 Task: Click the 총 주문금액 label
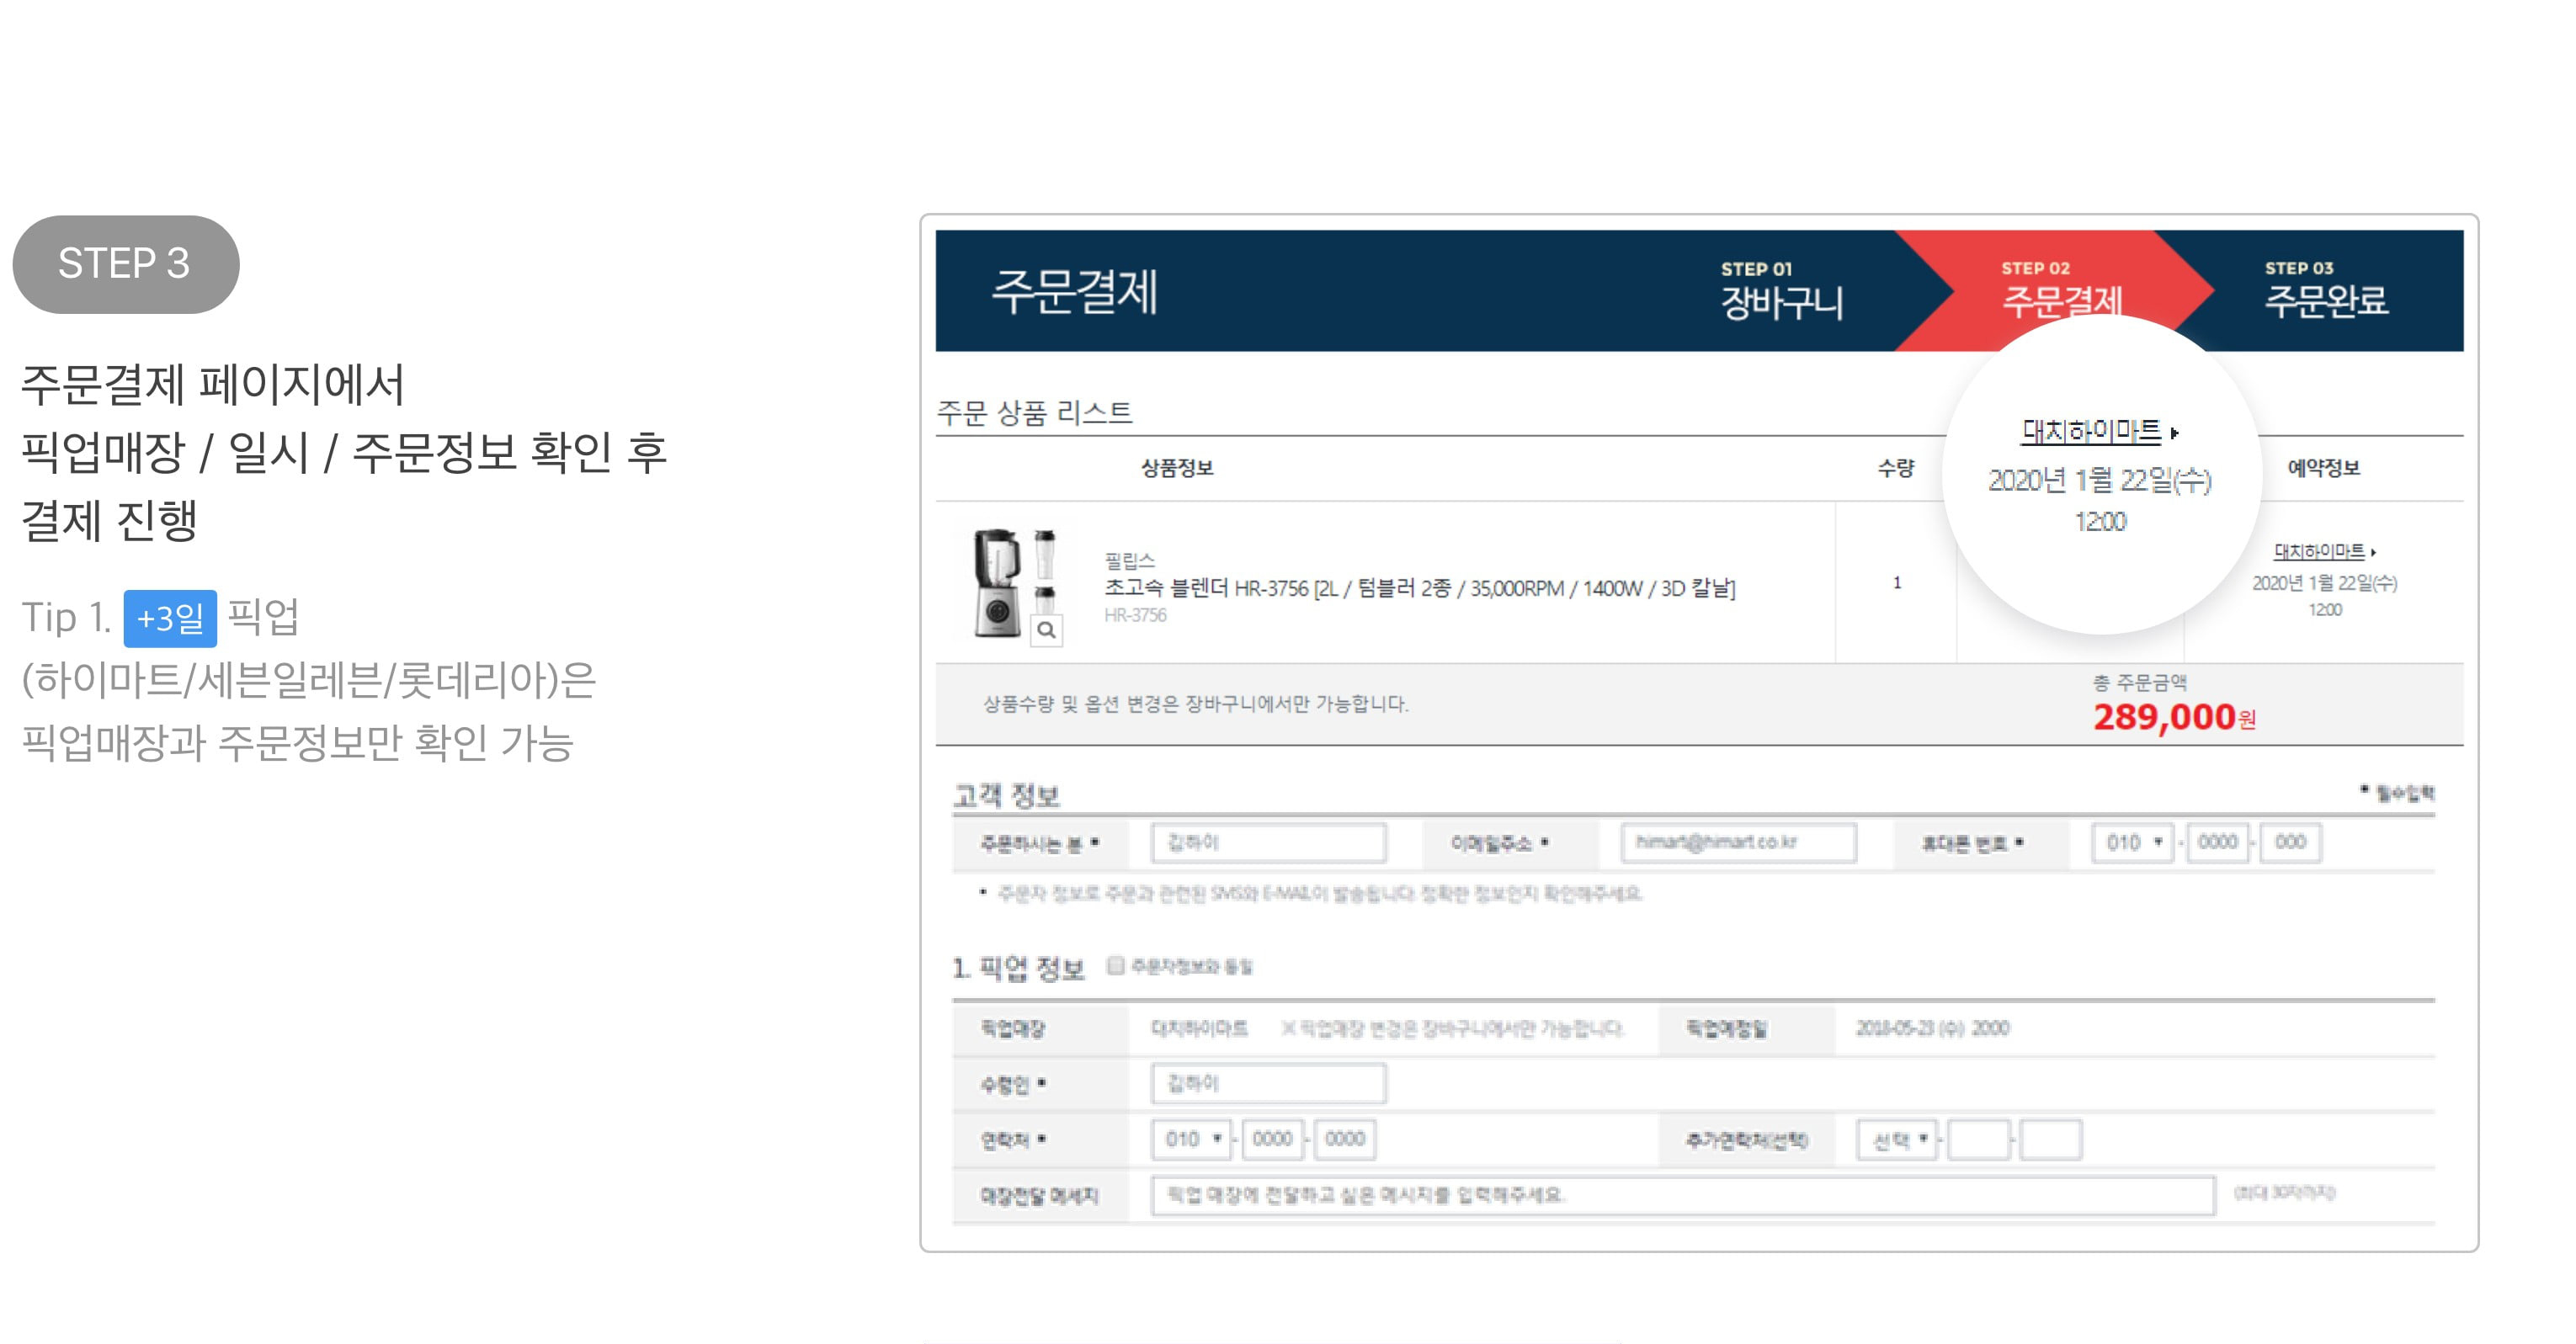click(x=2140, y=683)
